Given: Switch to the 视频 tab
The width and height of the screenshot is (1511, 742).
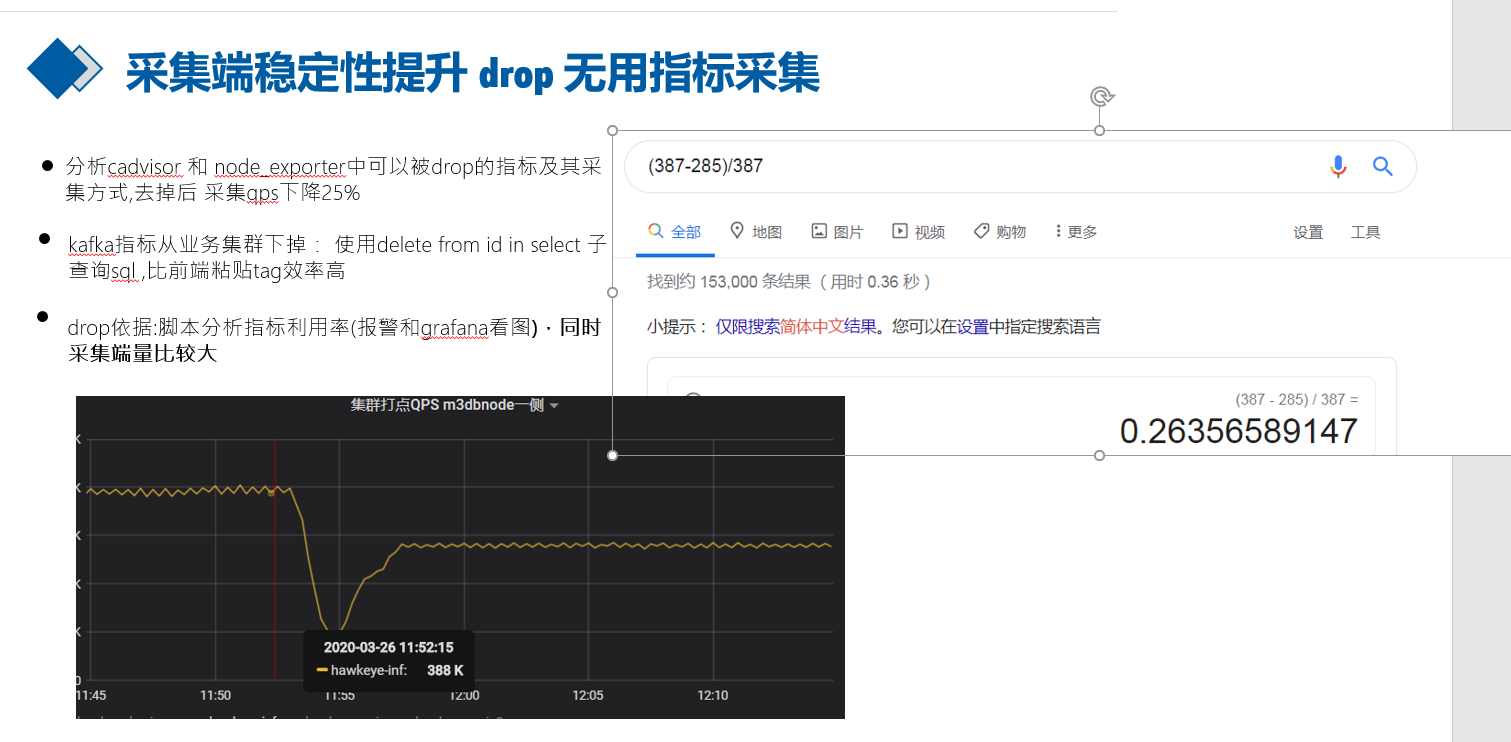Looking at the screenshot, I should 918,232.
